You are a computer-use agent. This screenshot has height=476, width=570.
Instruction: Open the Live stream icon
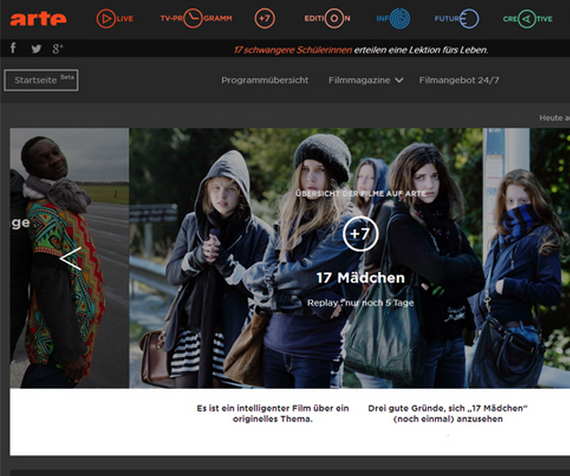106,19
